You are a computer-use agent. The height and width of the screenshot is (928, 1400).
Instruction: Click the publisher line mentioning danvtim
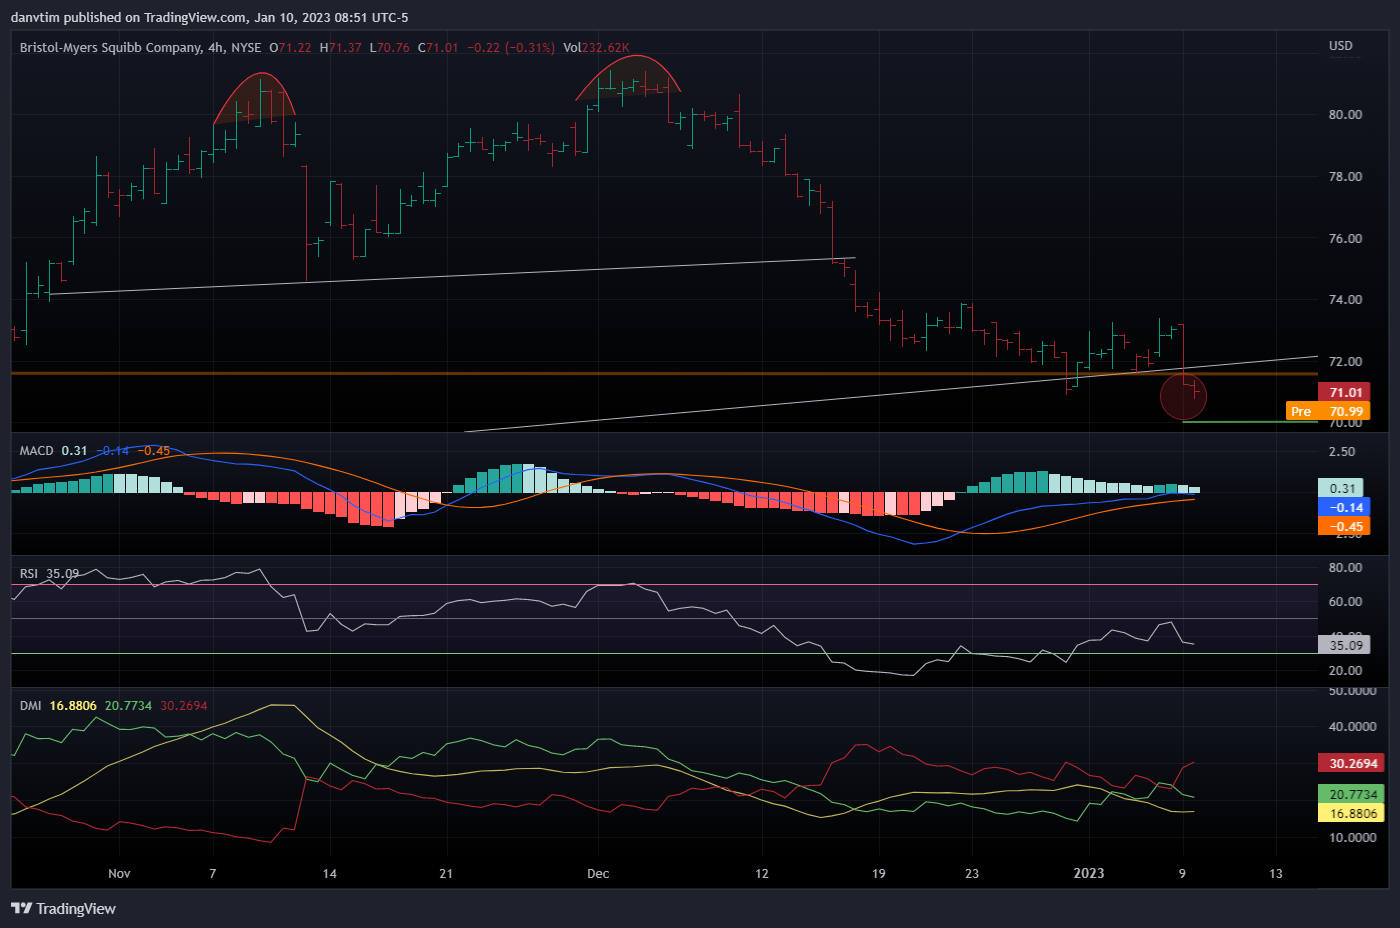(209, 17)
